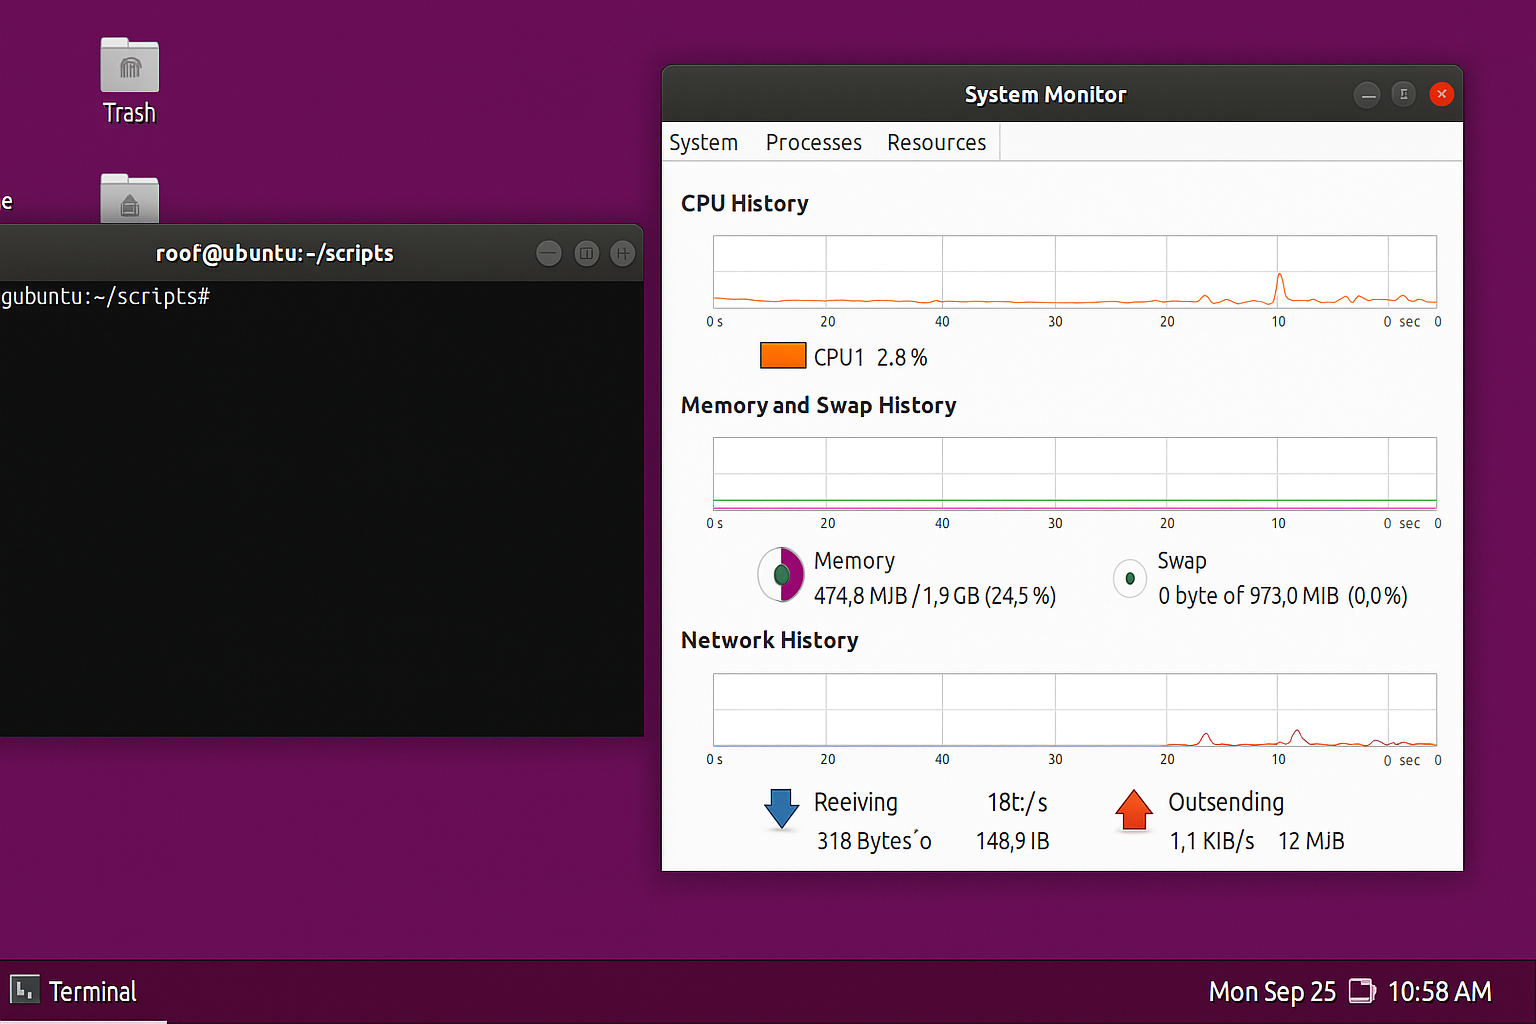Click the blue Receiving down-arrow icon

781,809
